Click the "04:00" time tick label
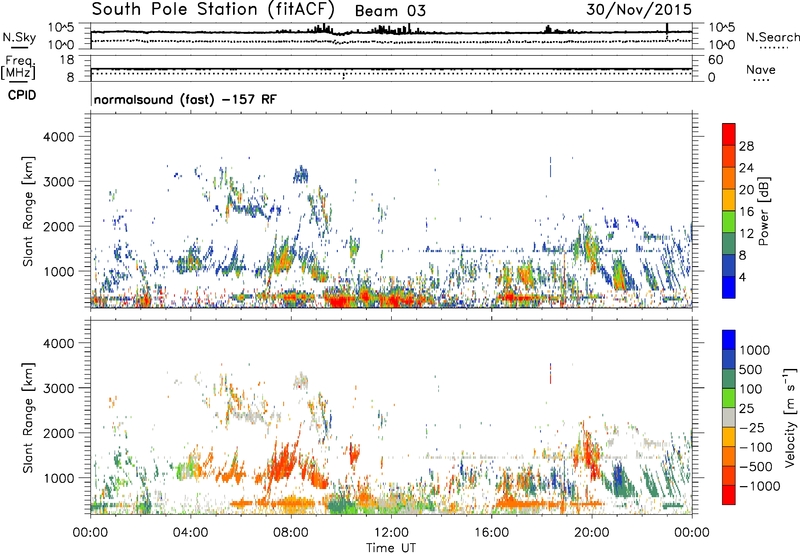 (x=190, y=533)
